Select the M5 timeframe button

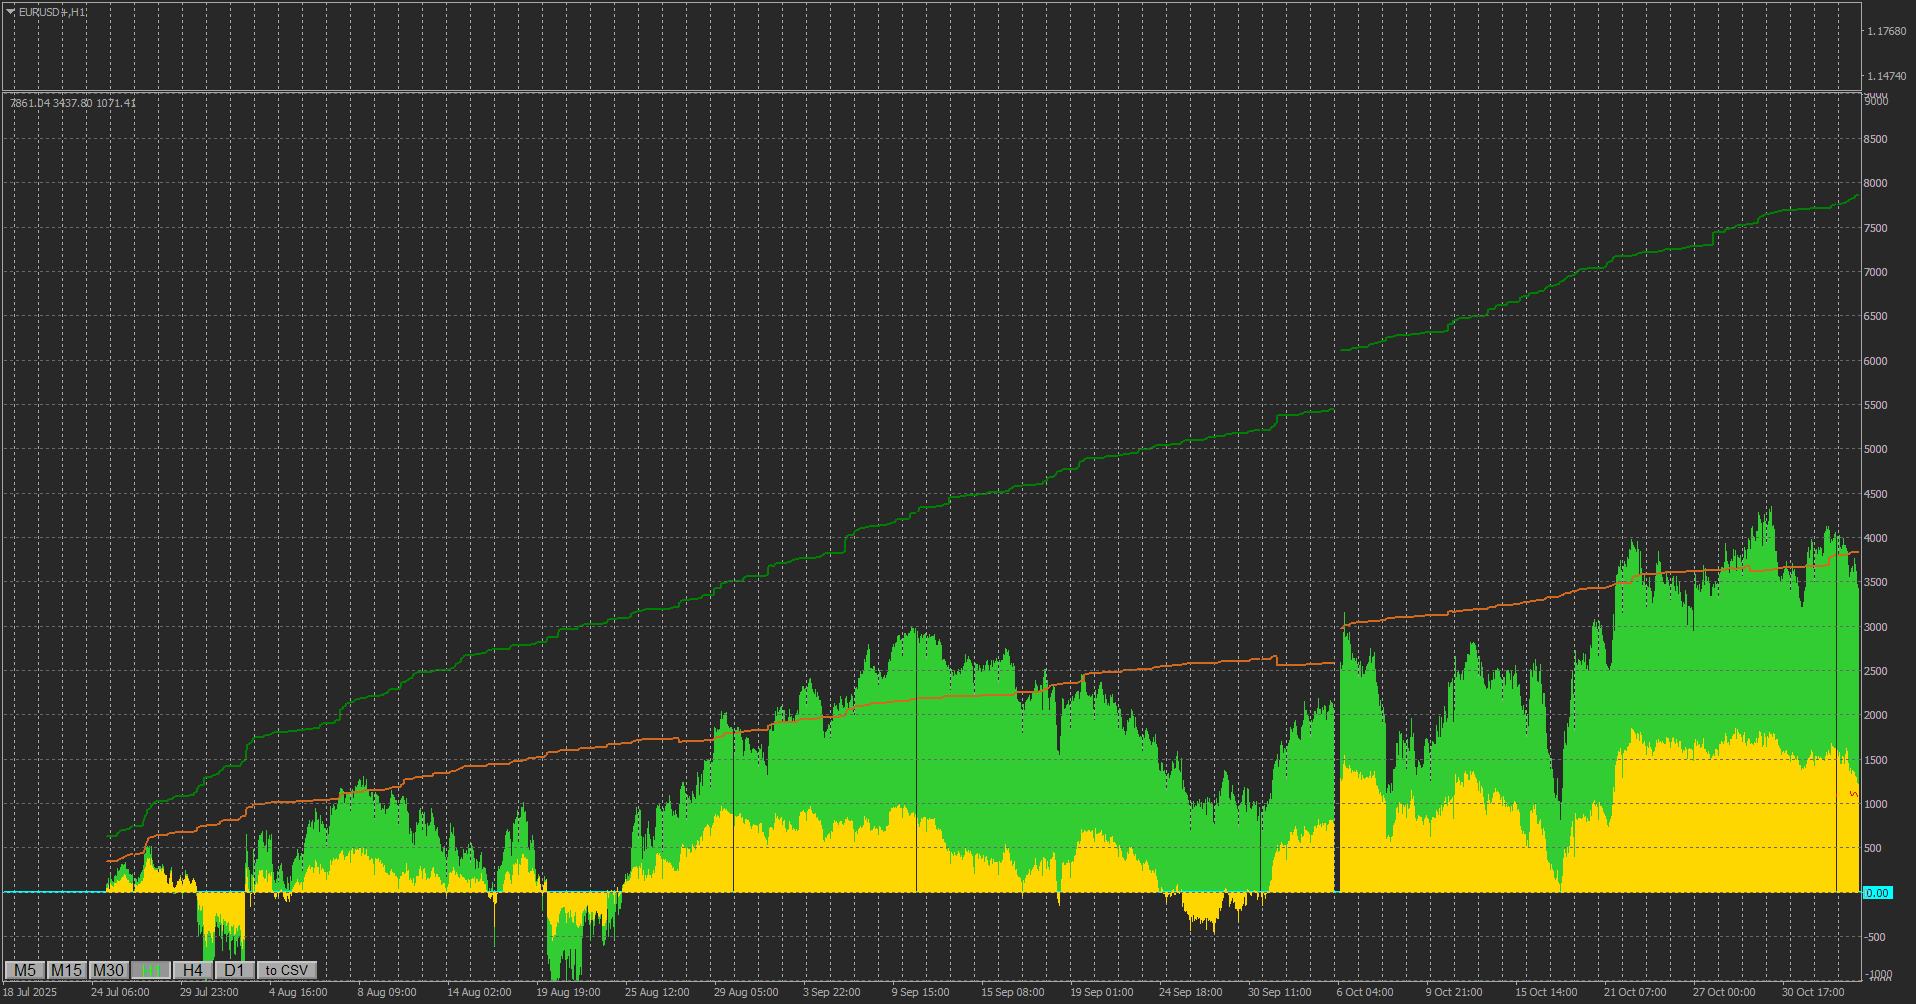tap(25, 970)
